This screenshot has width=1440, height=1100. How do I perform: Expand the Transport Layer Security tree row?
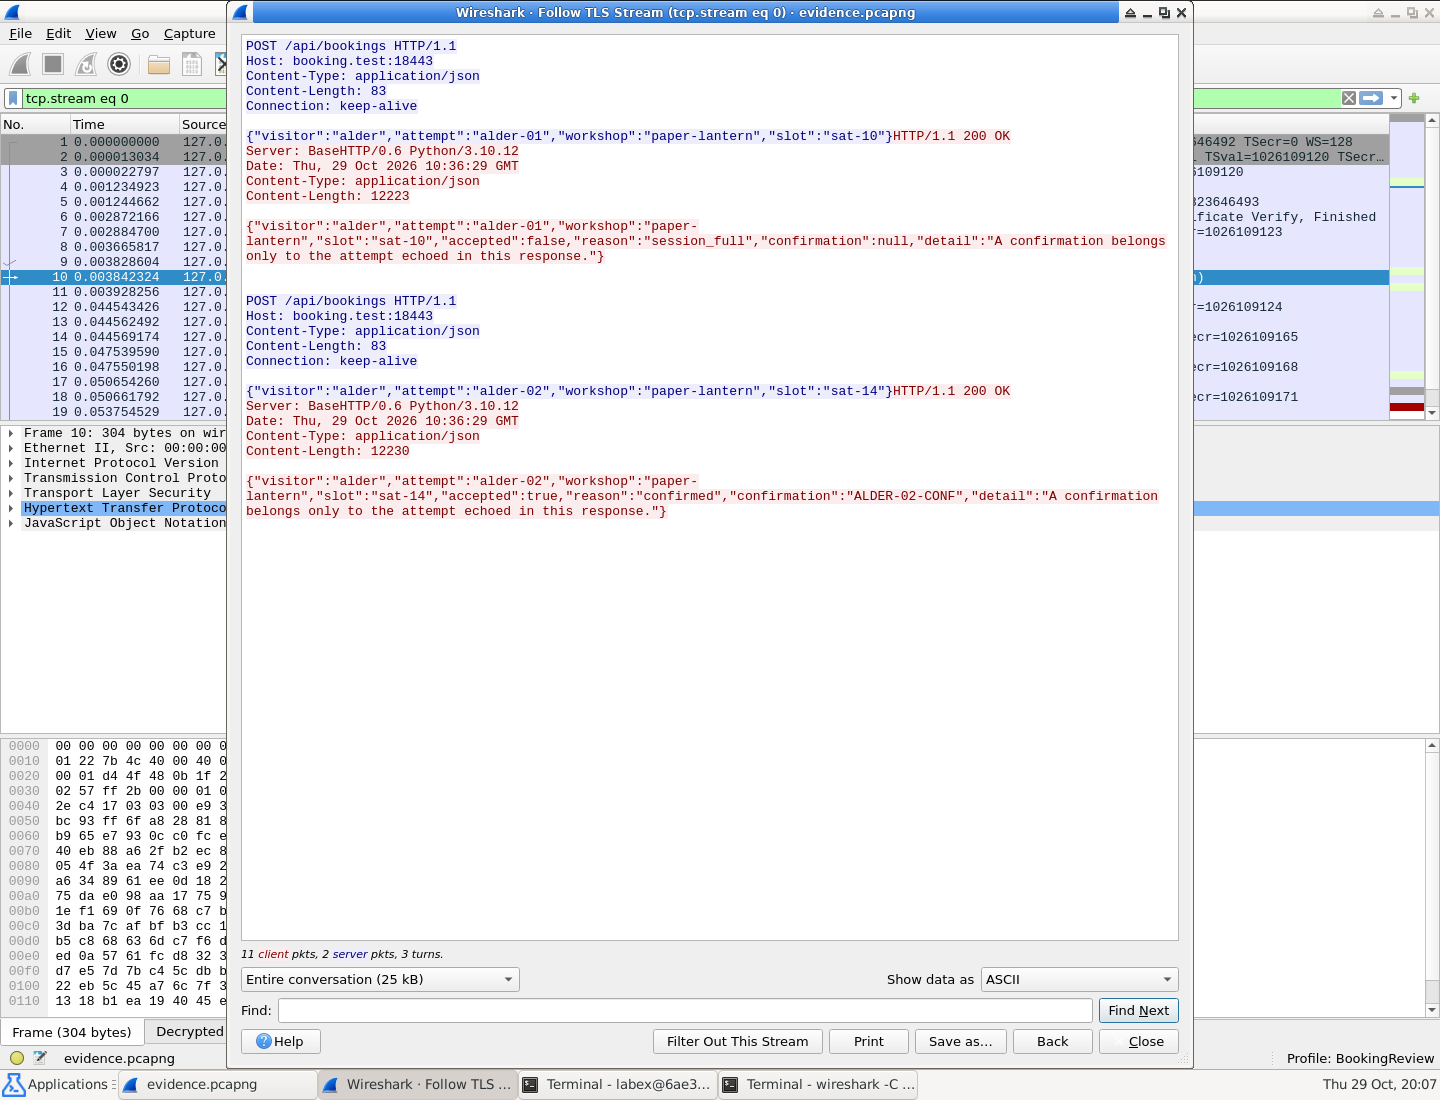11,493
